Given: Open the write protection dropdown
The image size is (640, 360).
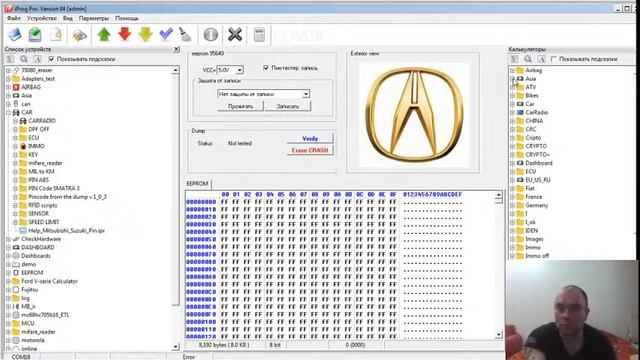Looking at the screenshot, I should click(x=263, y=94).
